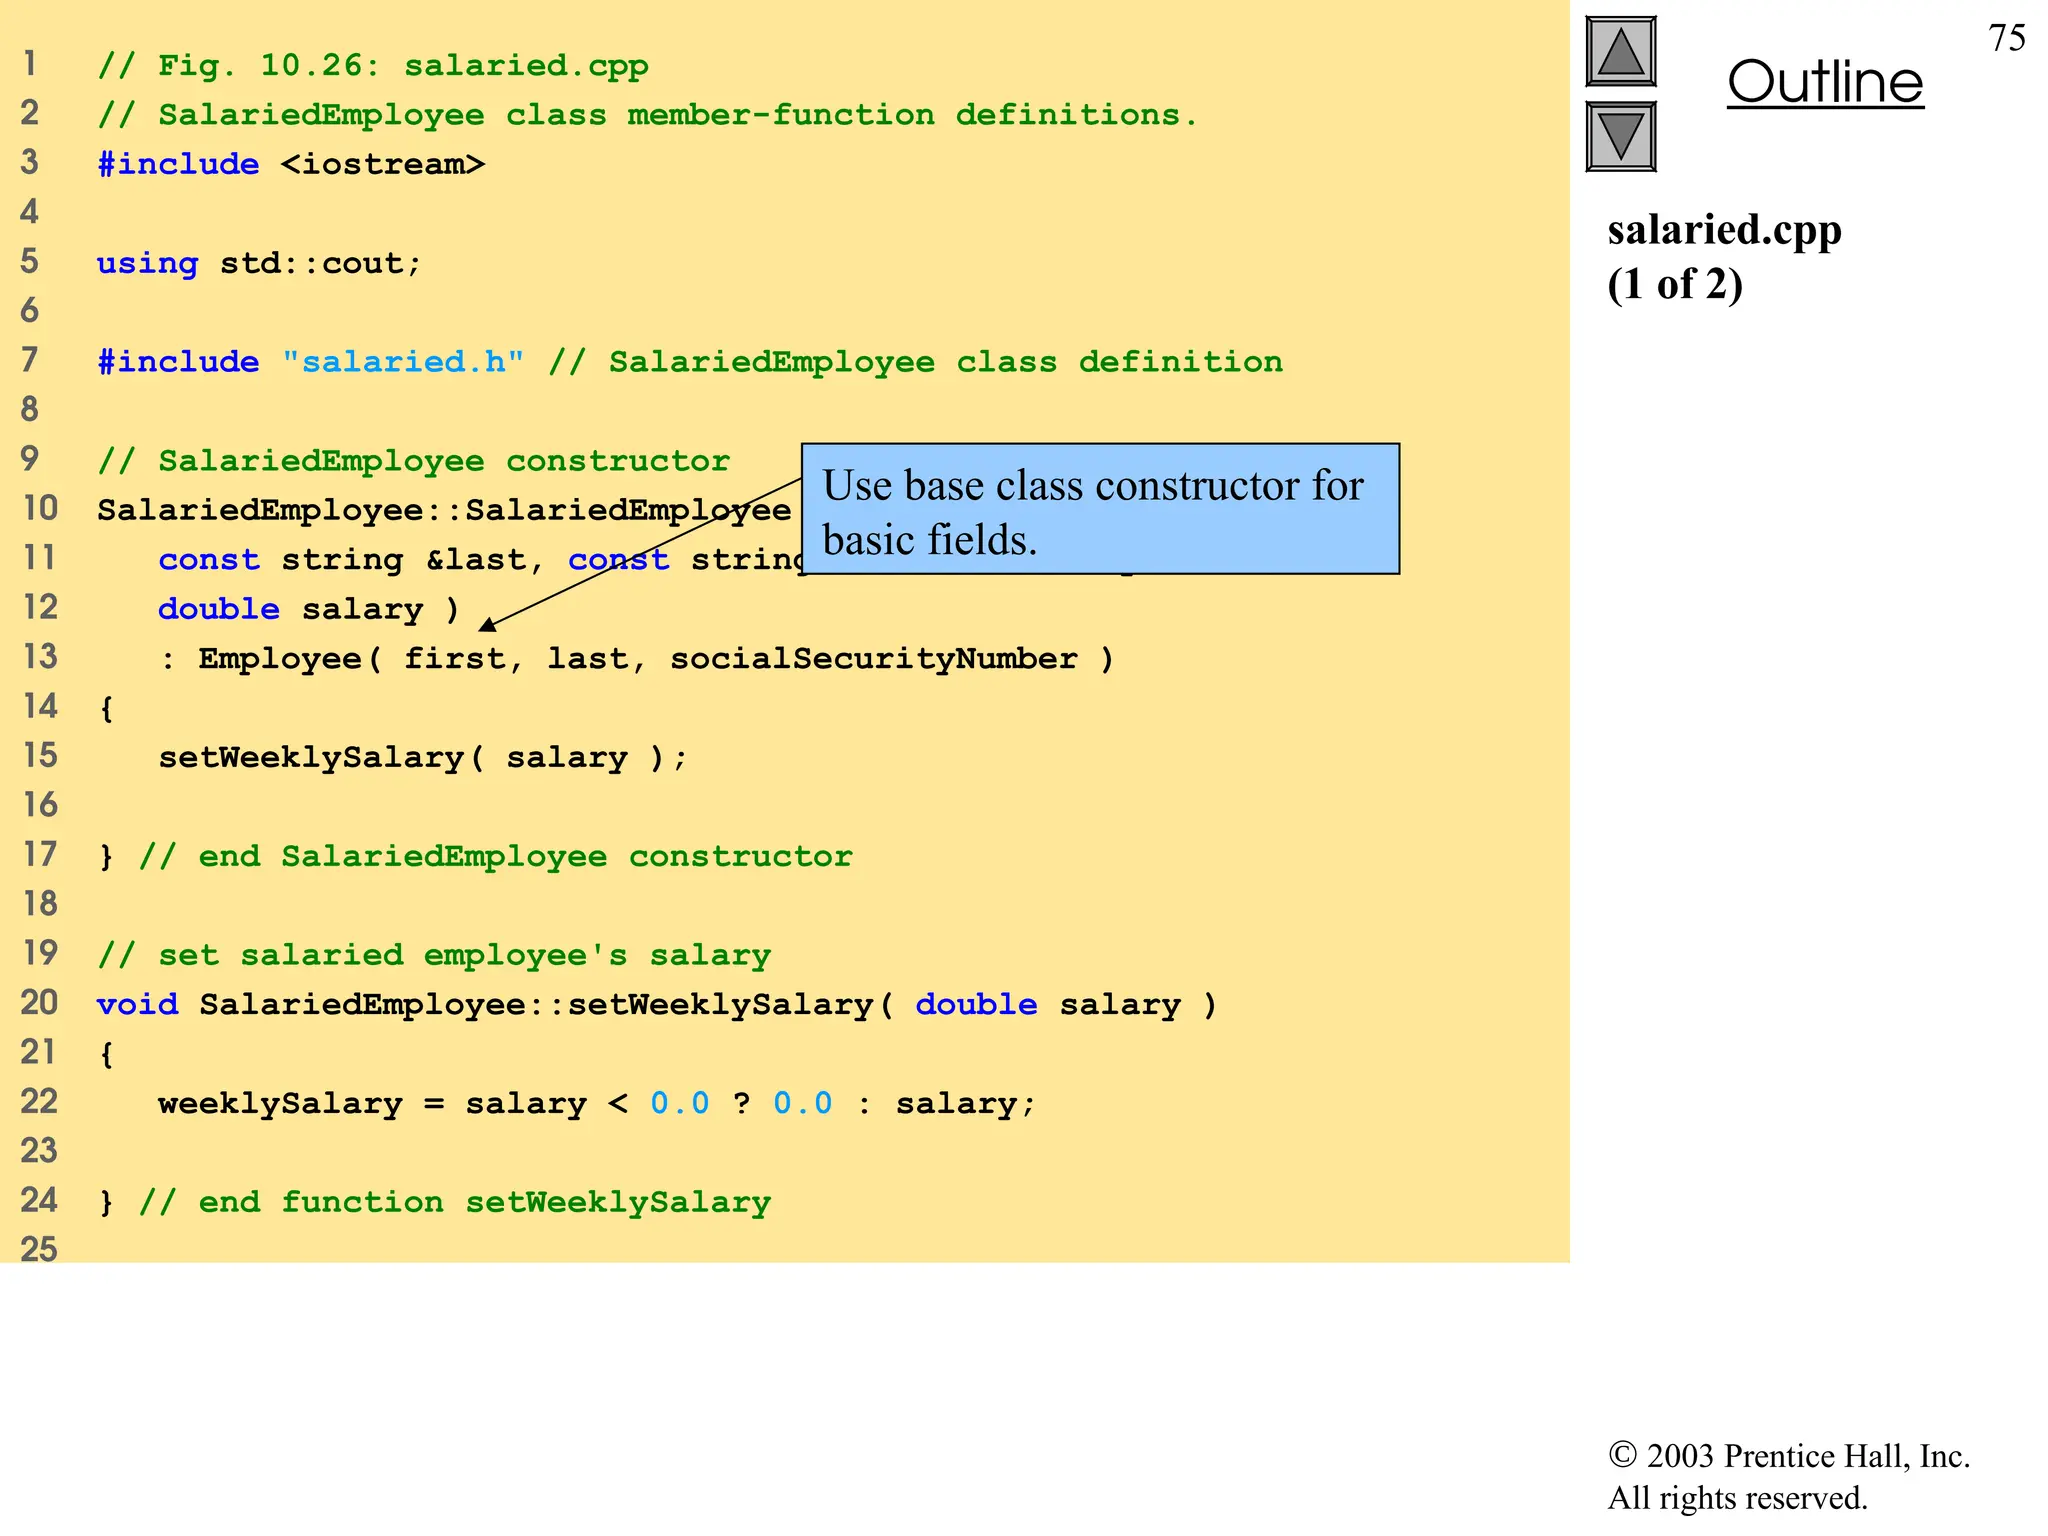Click slide page number 75
The image size is (2048, 1536).
(x=2006, y=39)
